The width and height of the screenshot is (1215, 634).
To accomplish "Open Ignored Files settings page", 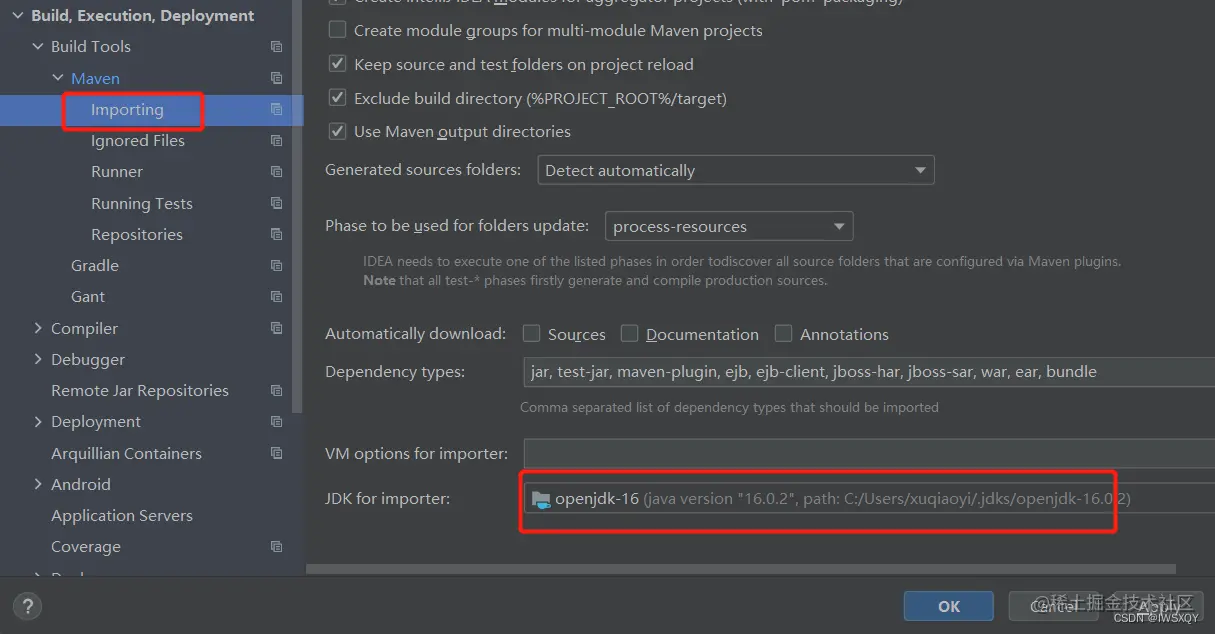I will tap(138, 141).
